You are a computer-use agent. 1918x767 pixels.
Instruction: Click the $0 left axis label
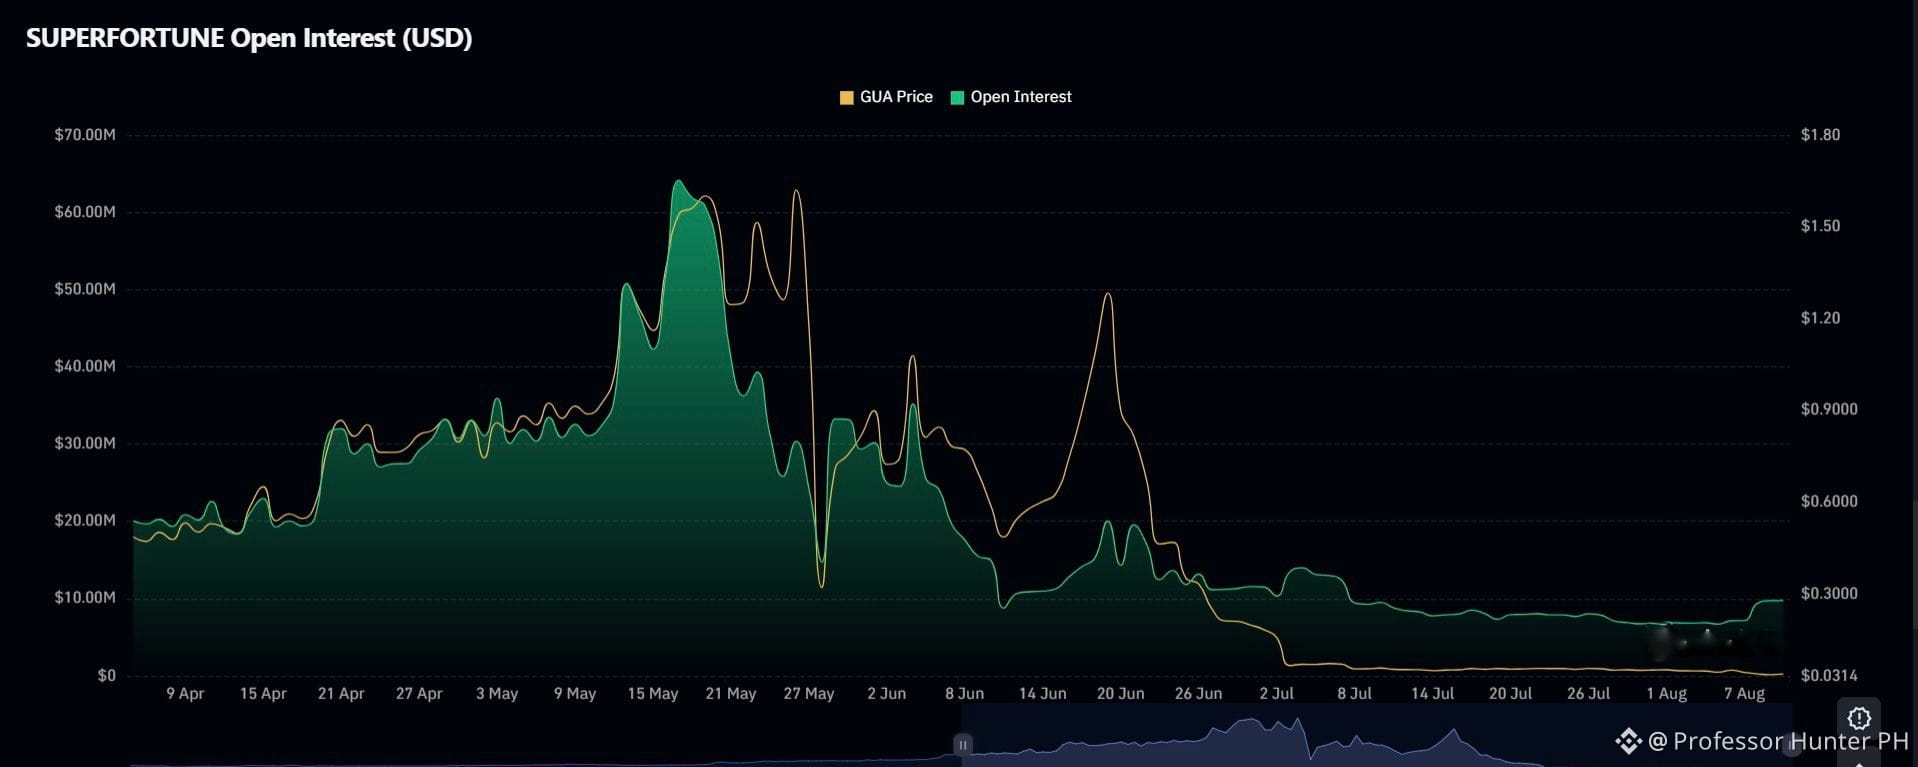[x=106, y=675]
